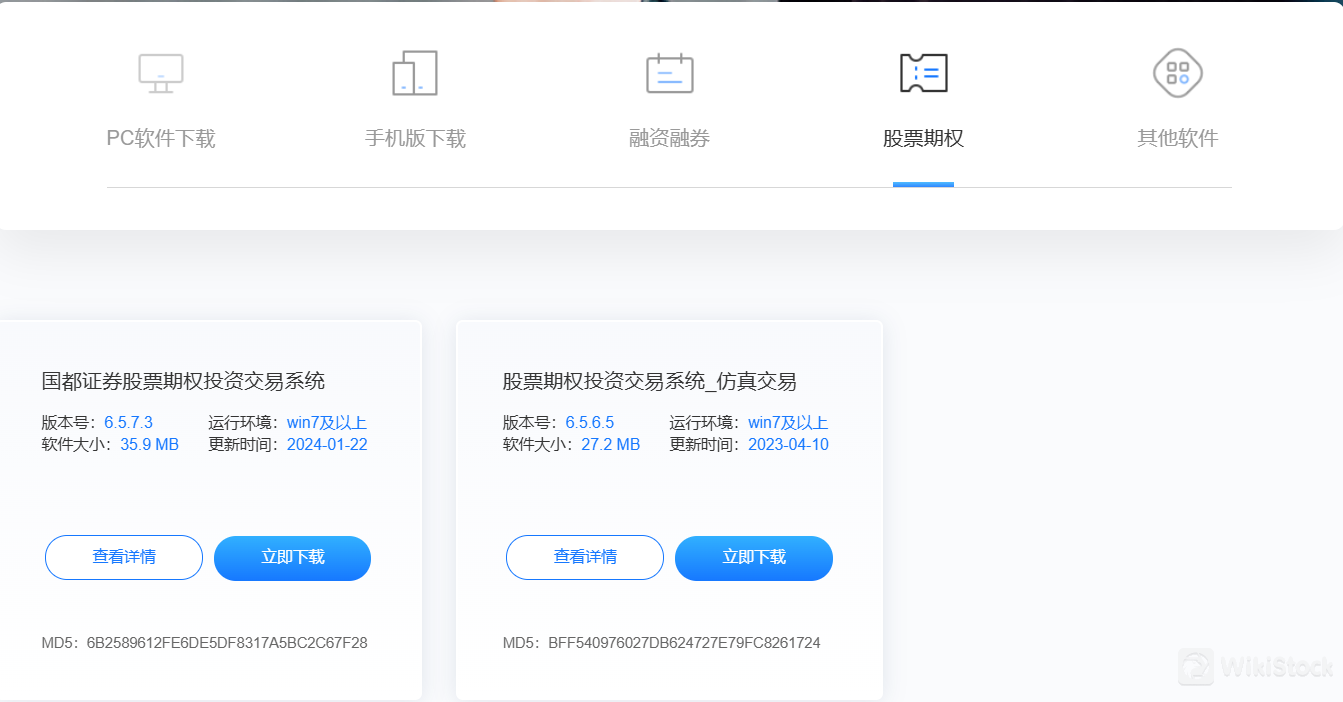Click version number 6.5.6.5
The image size is (1343, 702).
pos(590,423)
